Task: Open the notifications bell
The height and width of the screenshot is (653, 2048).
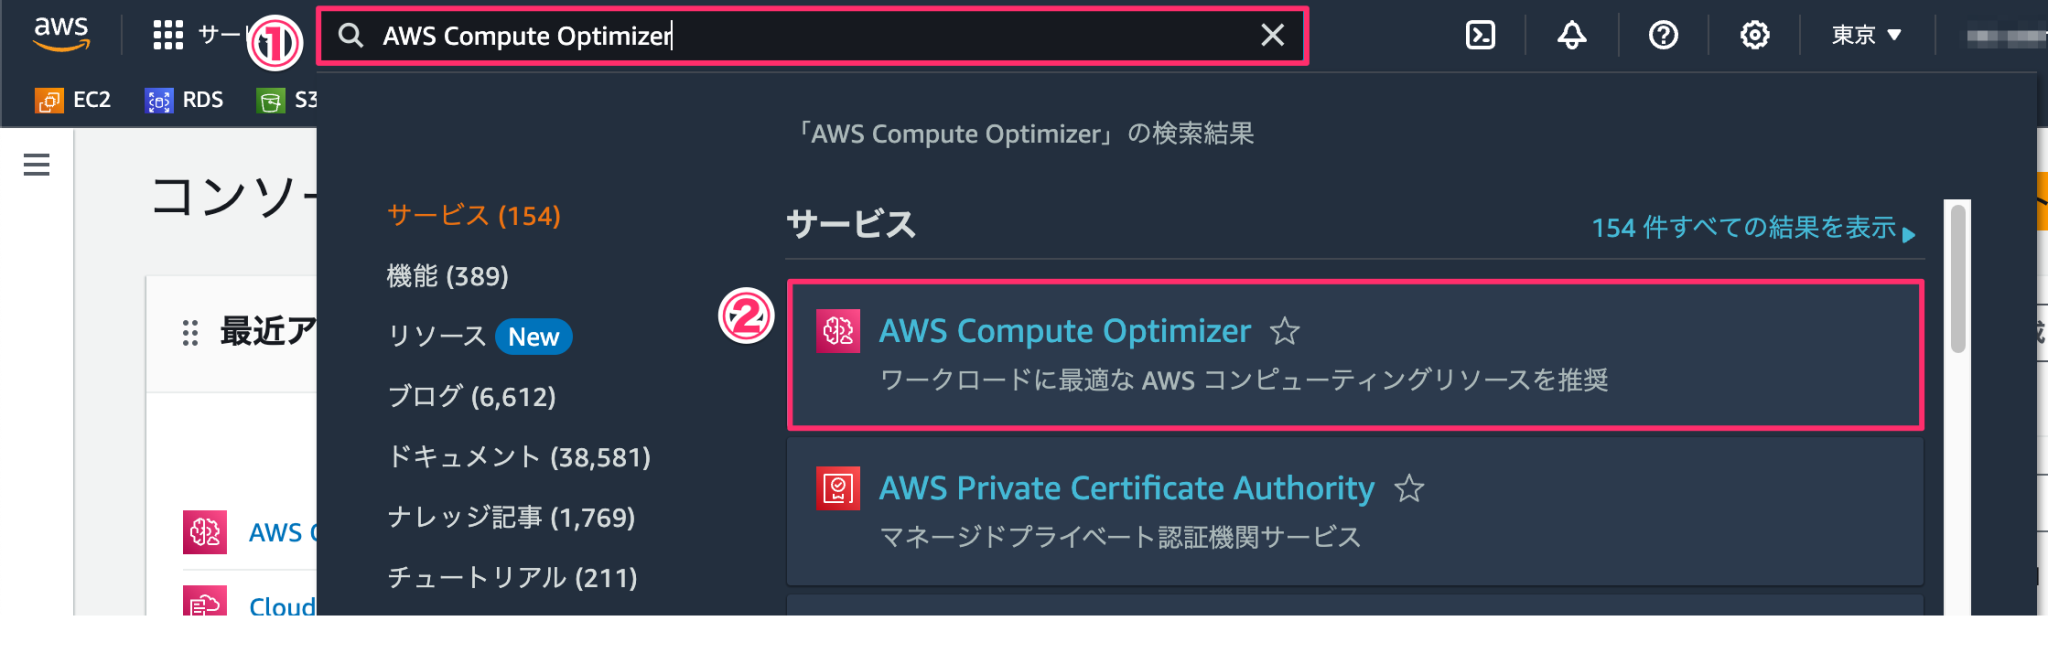Action: [1570, 35]
